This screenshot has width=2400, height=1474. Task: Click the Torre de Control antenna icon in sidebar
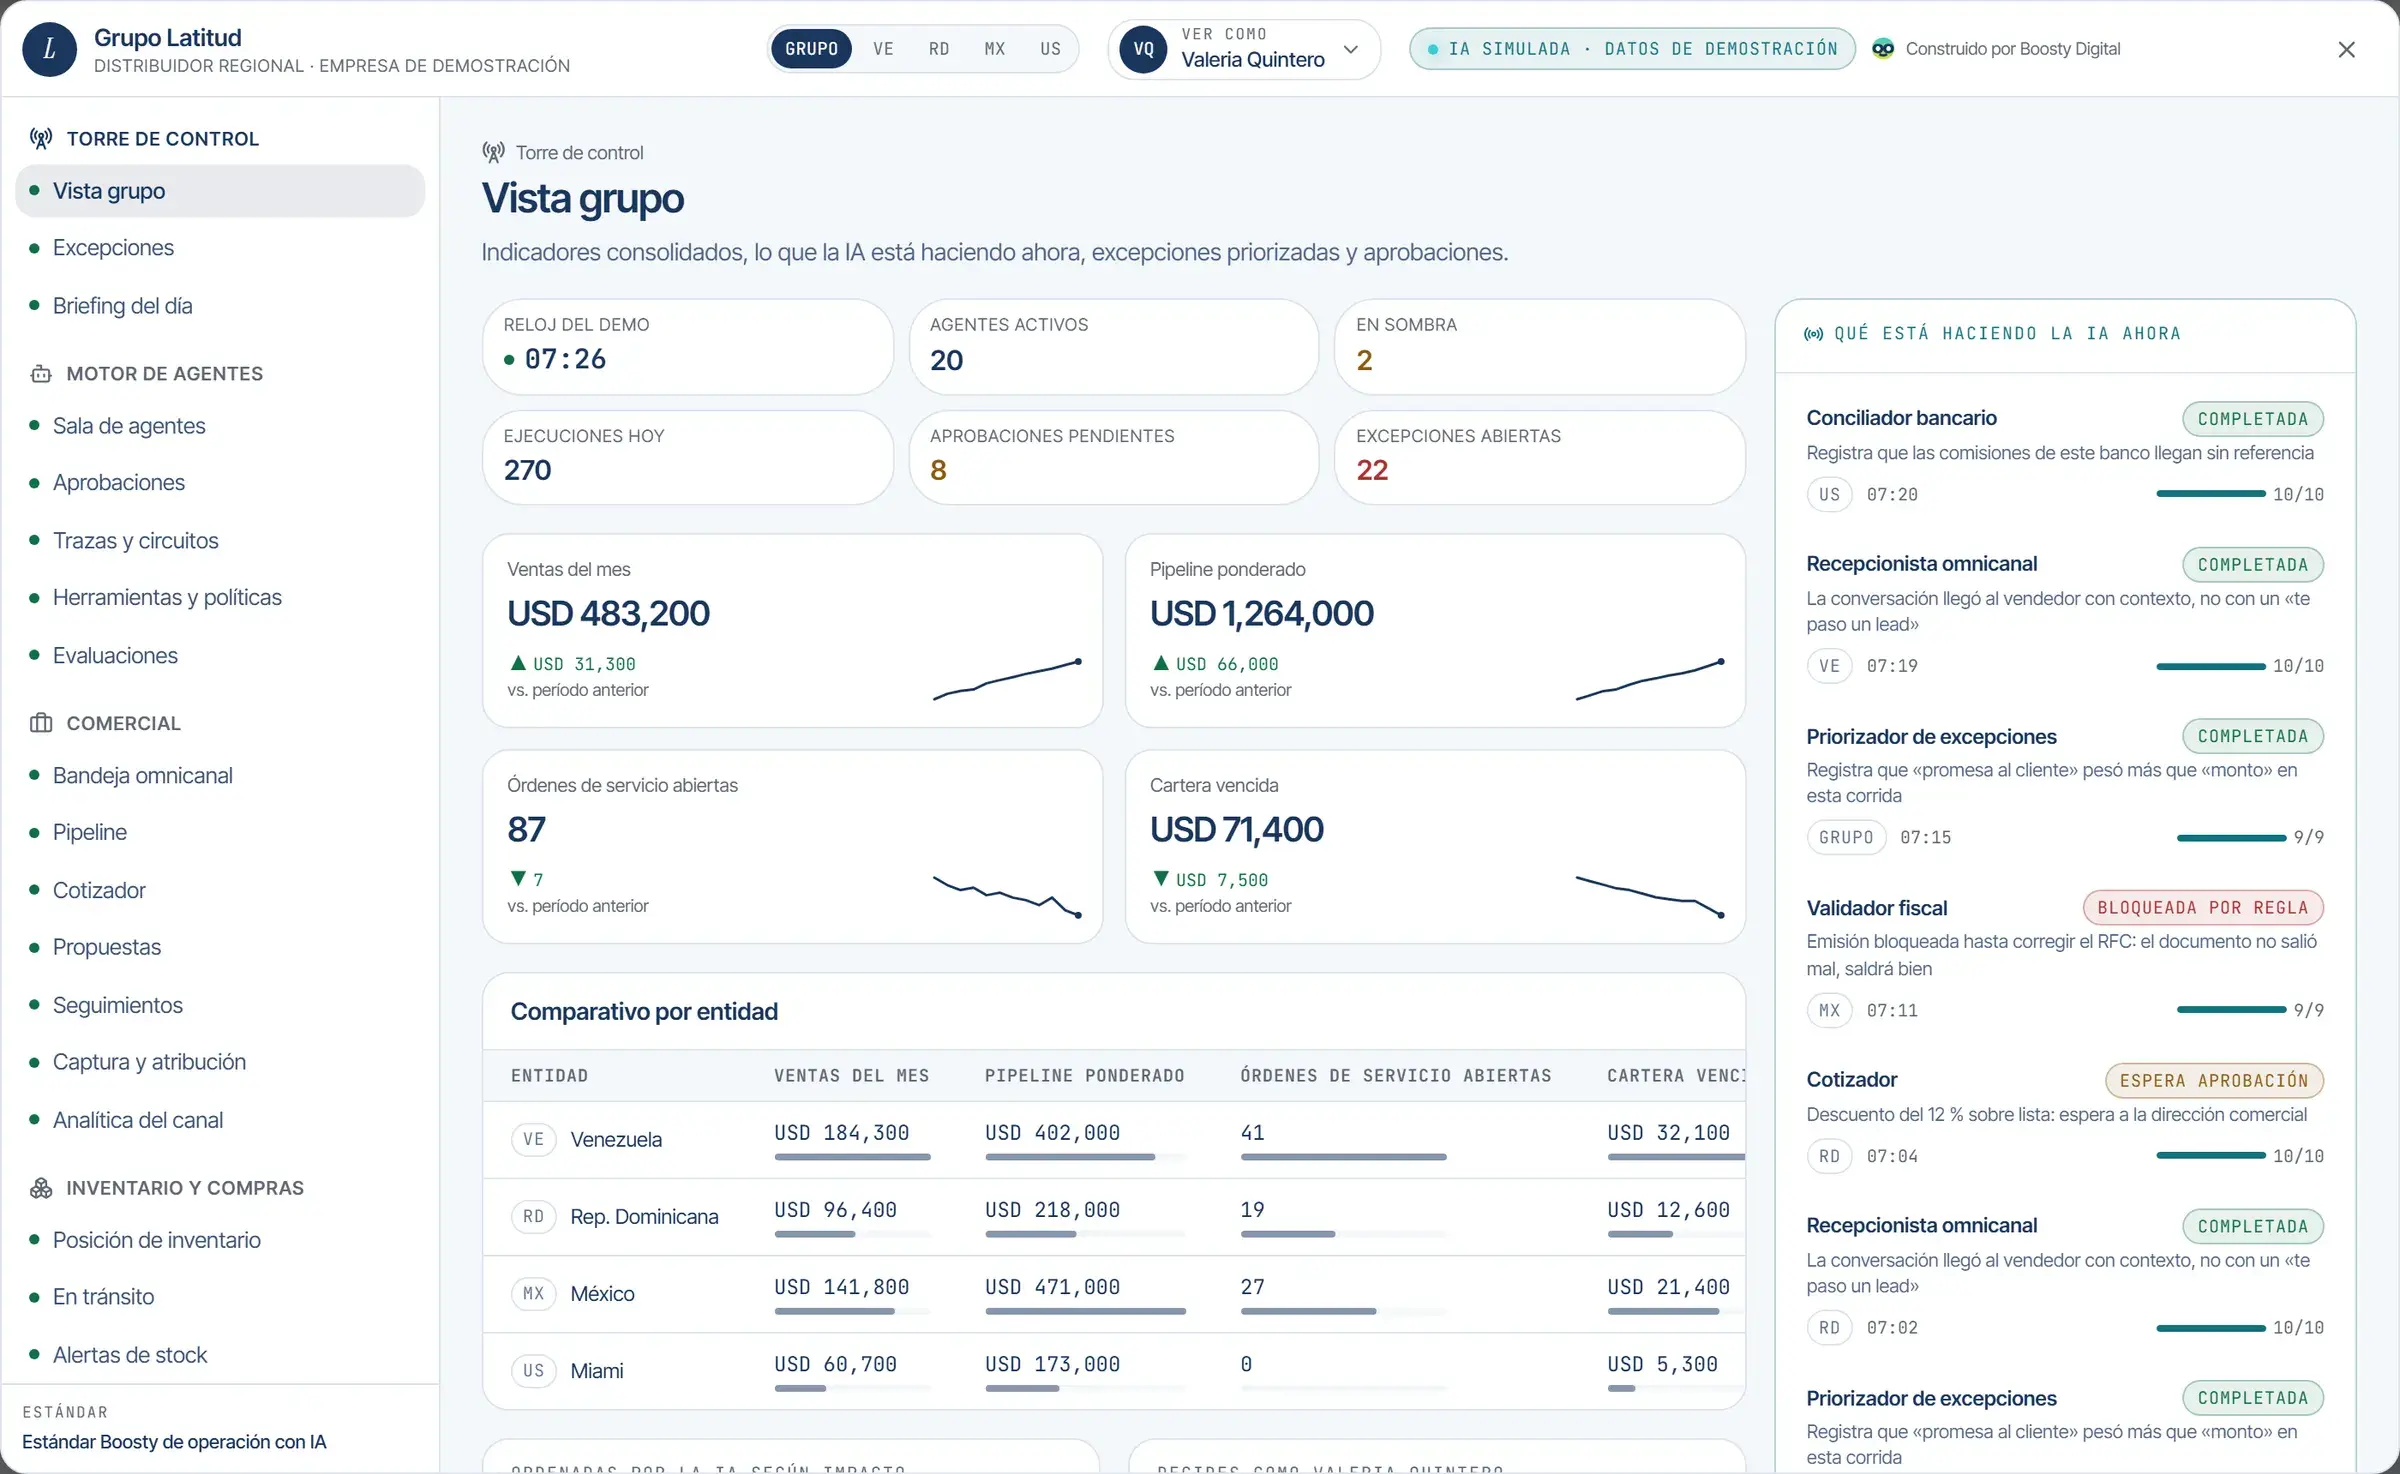point(41,139)
